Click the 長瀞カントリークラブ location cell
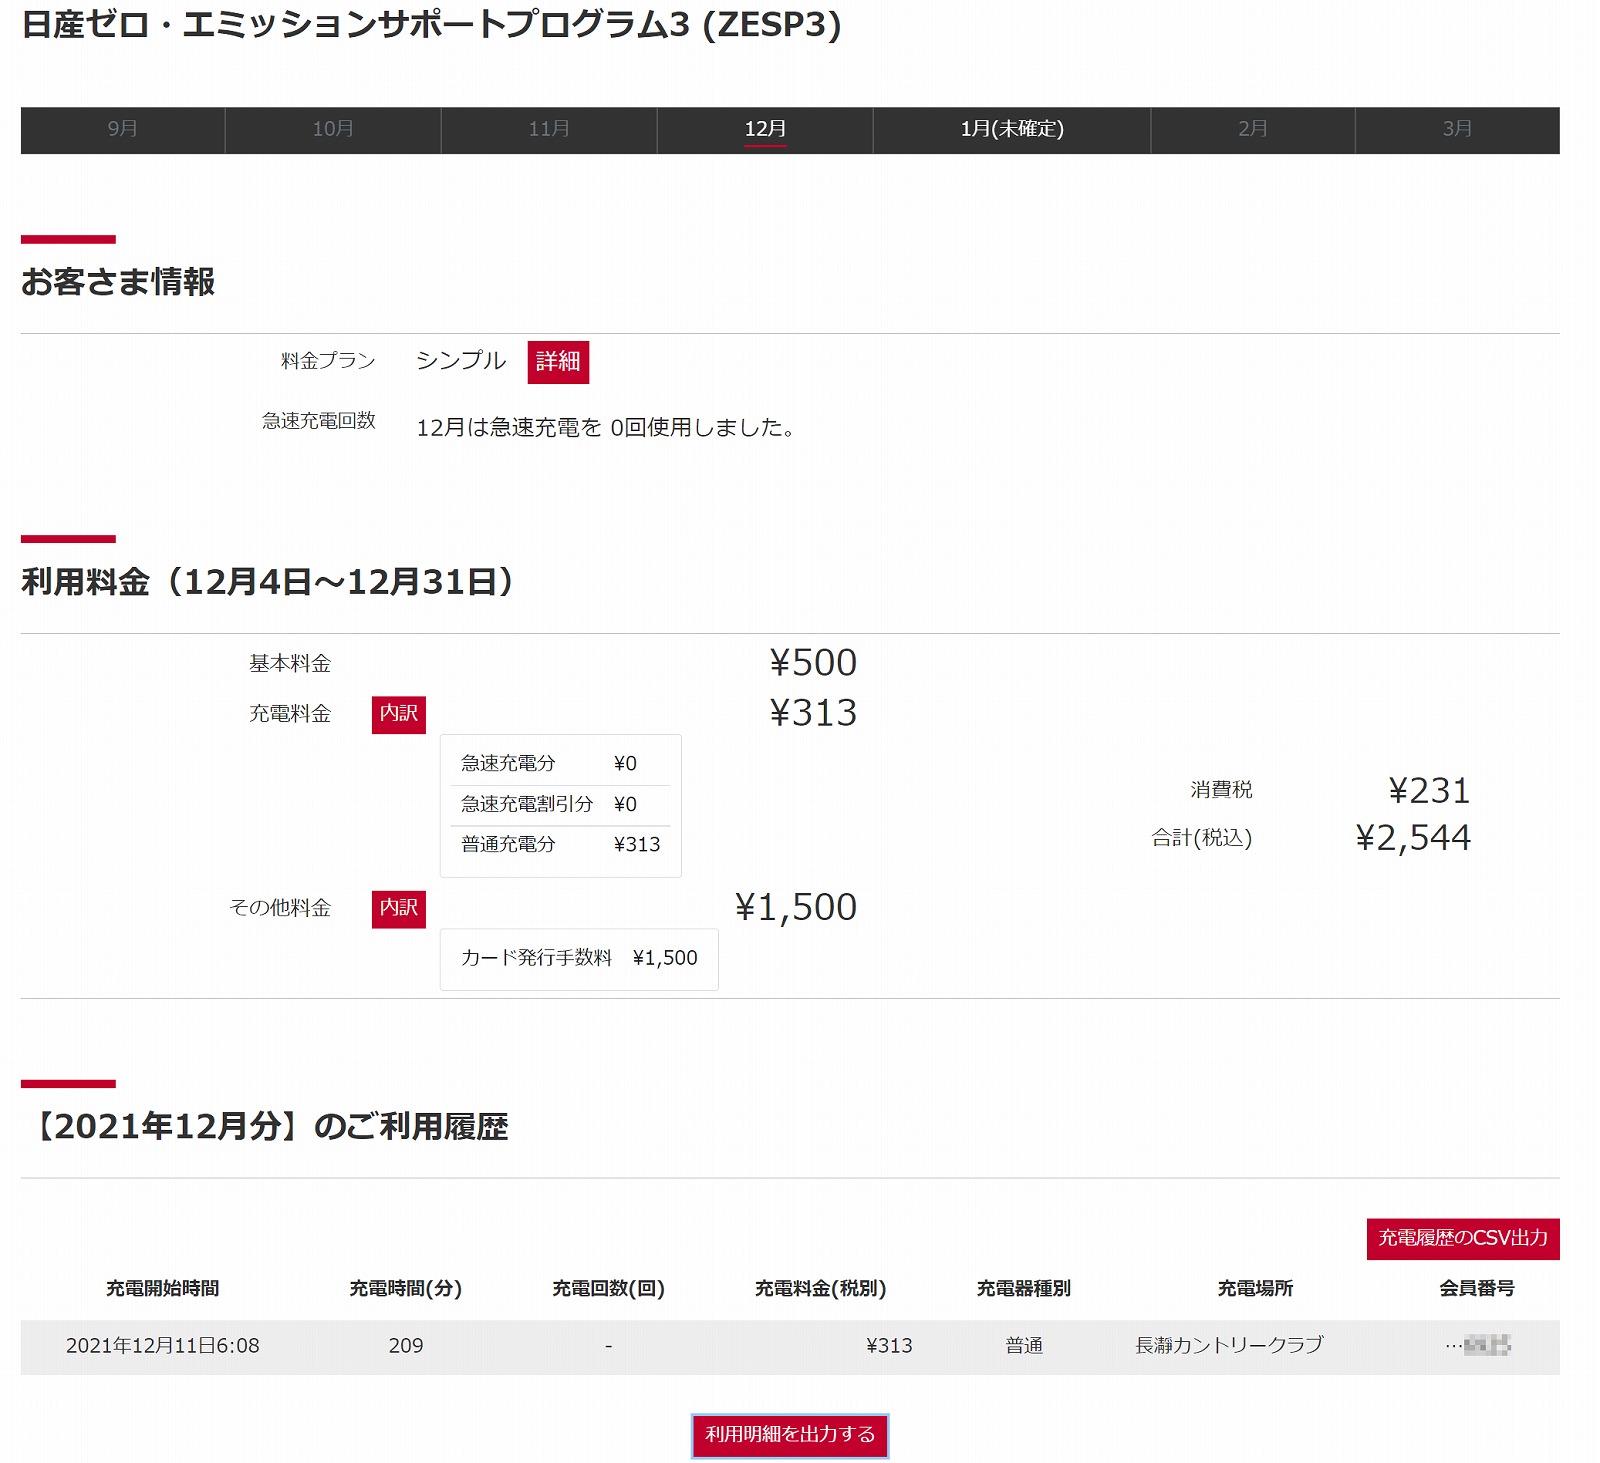Screen dimensions: 1600x1463 (1229, 1346)
